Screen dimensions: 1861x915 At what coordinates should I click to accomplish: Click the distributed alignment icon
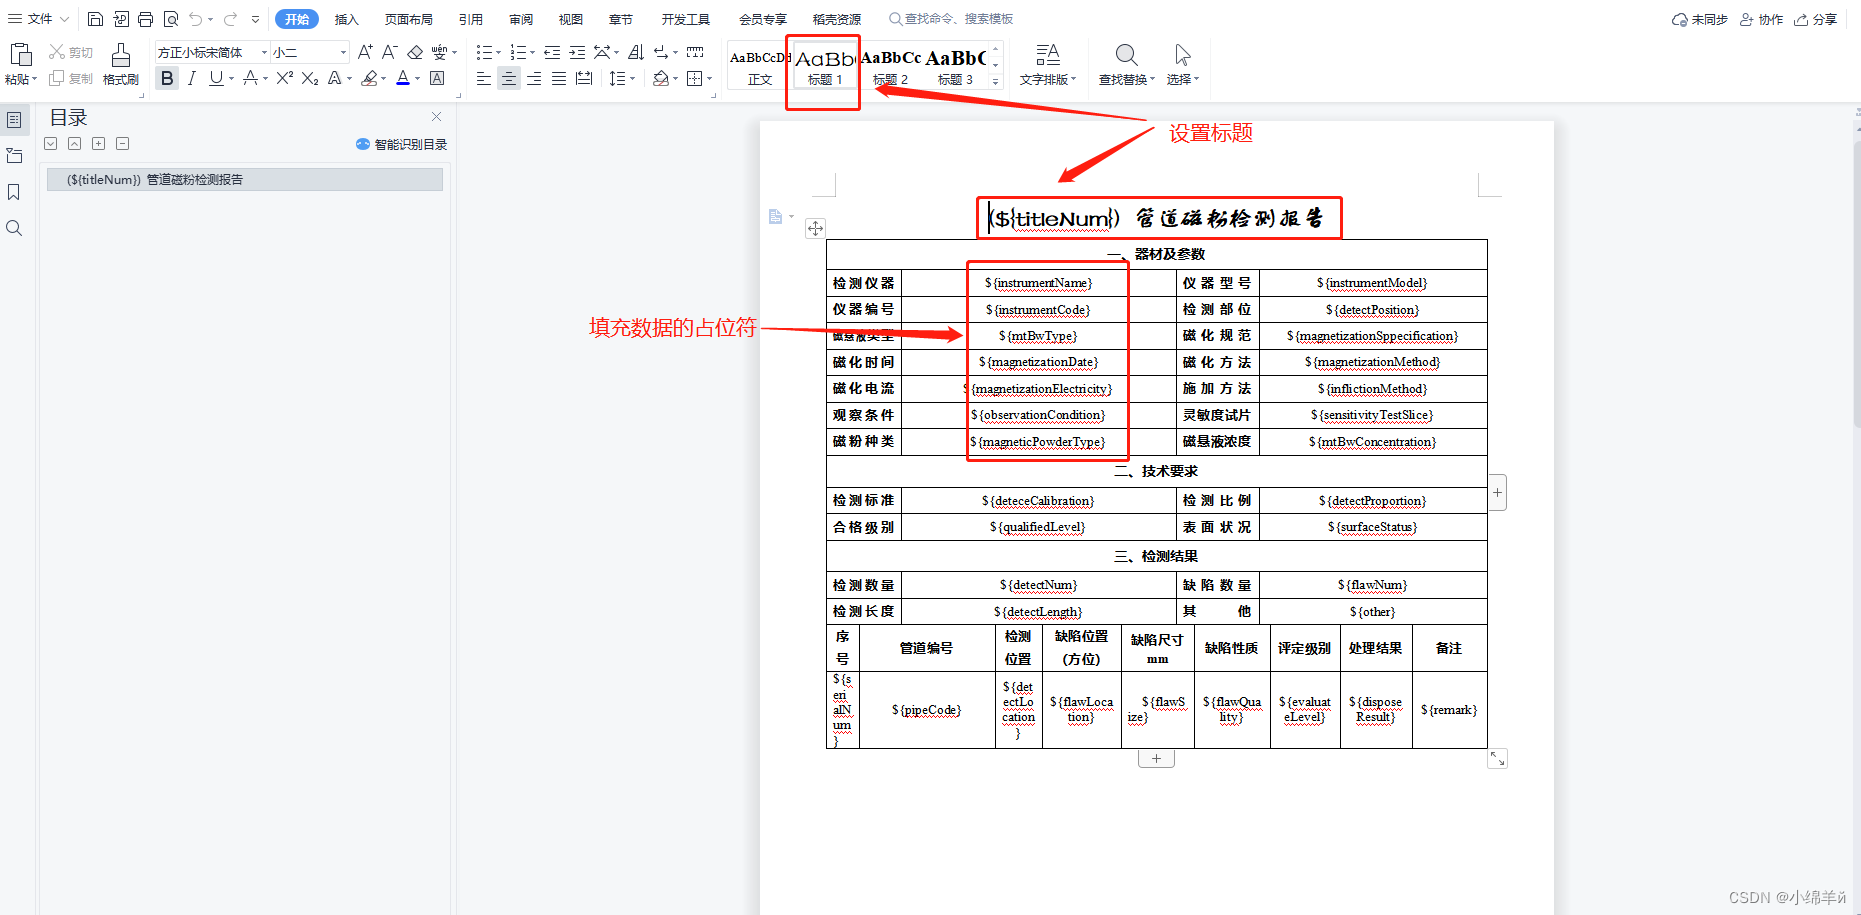[584, 78]
